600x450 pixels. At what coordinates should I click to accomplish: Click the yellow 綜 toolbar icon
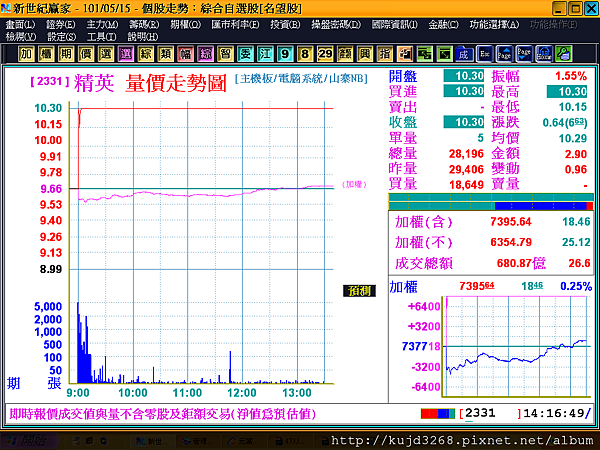point(146,54)
